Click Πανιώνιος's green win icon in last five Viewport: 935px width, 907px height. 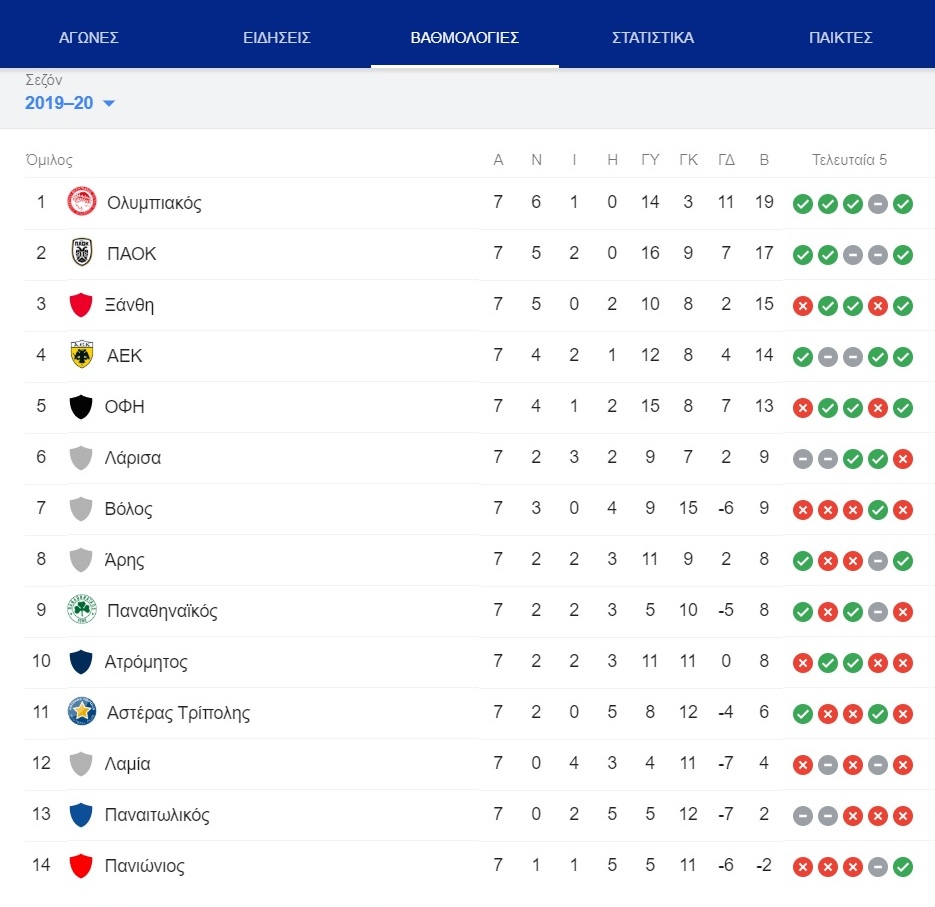pos(903,866)
